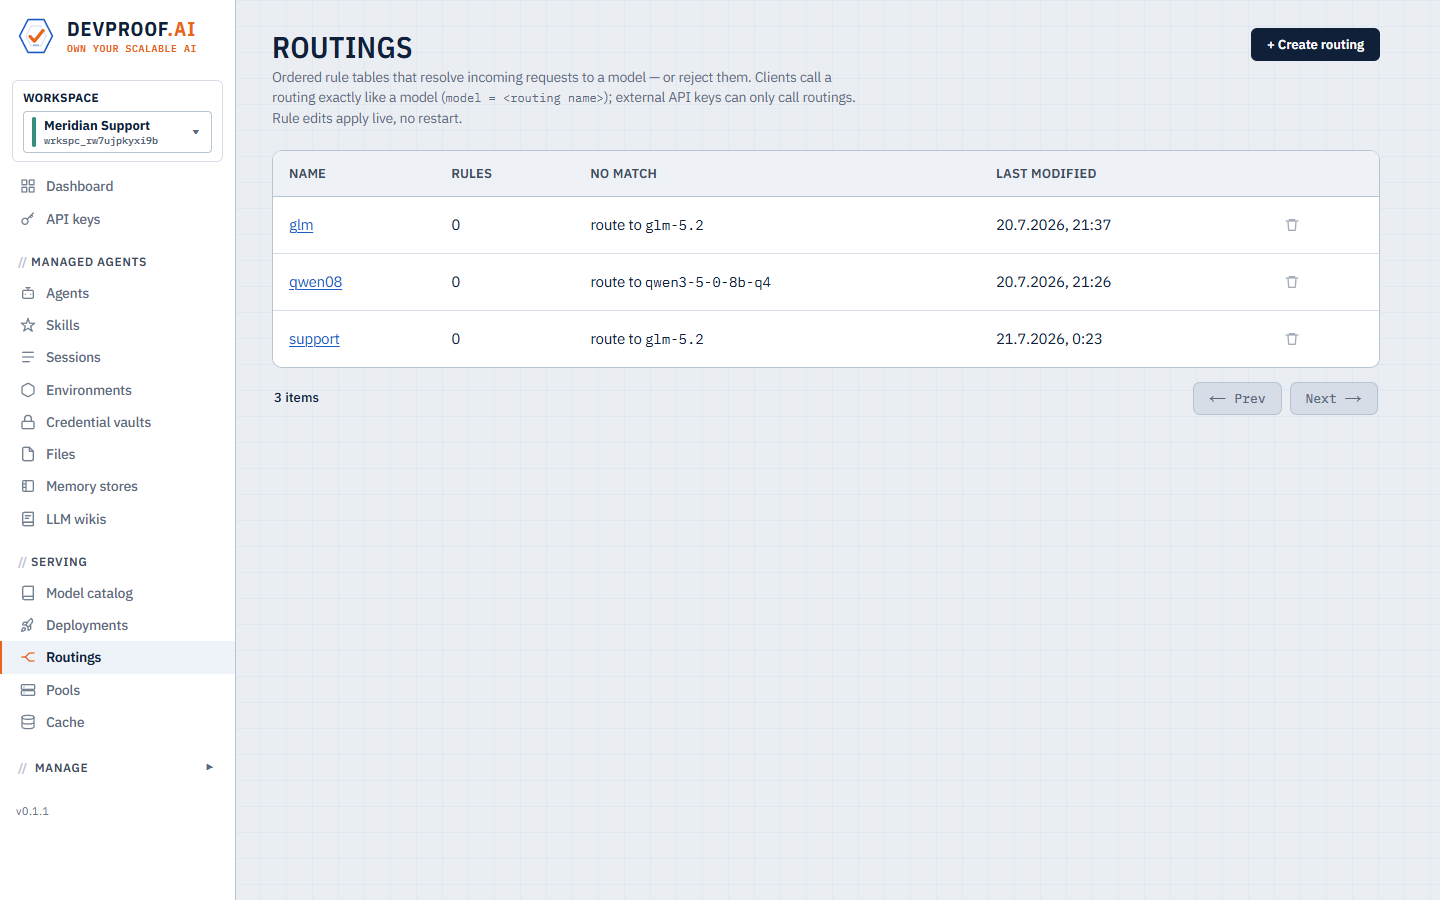The width and height of the screenshot is (1440, 900).
Task: Navigate to Skills
Action: [117, 325]
